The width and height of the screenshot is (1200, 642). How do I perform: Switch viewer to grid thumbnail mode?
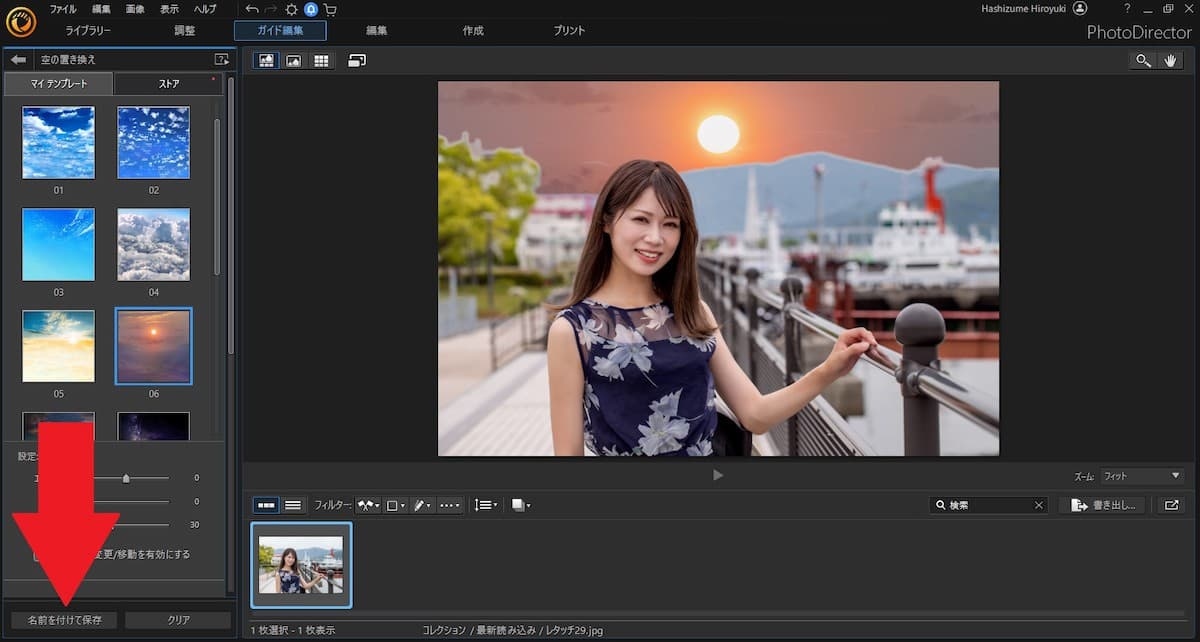click(x=321, y=61)
